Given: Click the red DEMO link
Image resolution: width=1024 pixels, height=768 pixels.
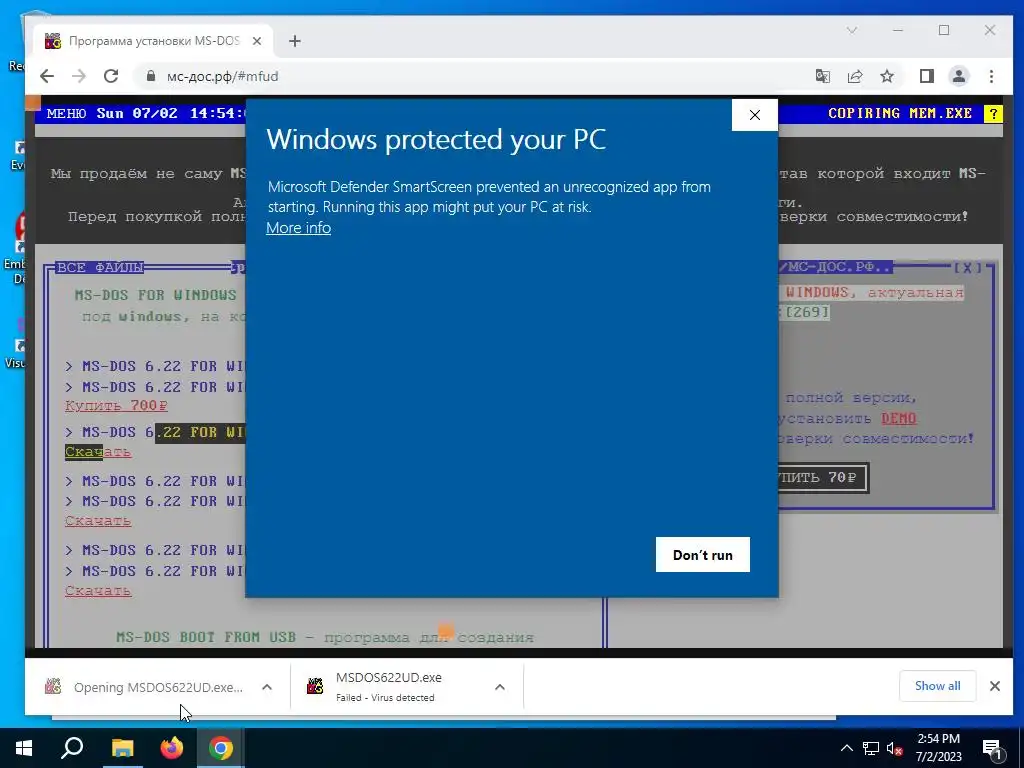Looking at the screenshot, I should click(x=899, y=419).
